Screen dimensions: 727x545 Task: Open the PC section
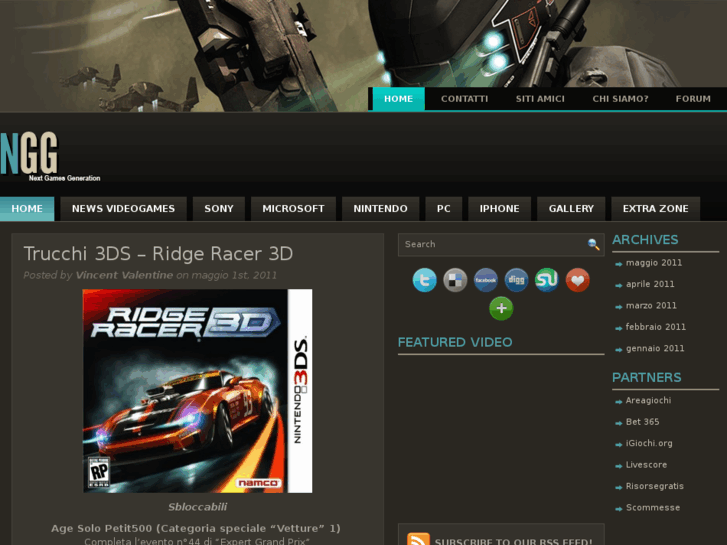coord(444,209)
